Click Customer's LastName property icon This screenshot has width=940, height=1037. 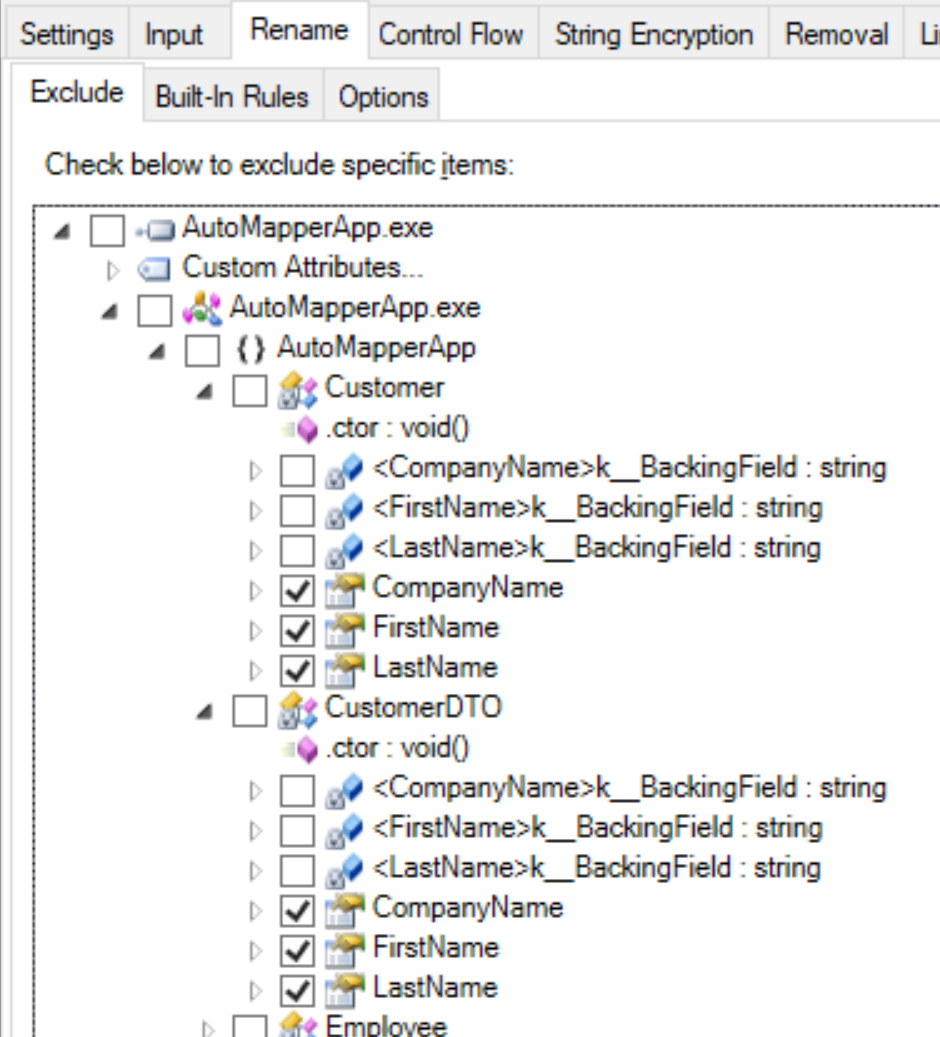pos(345,670)
